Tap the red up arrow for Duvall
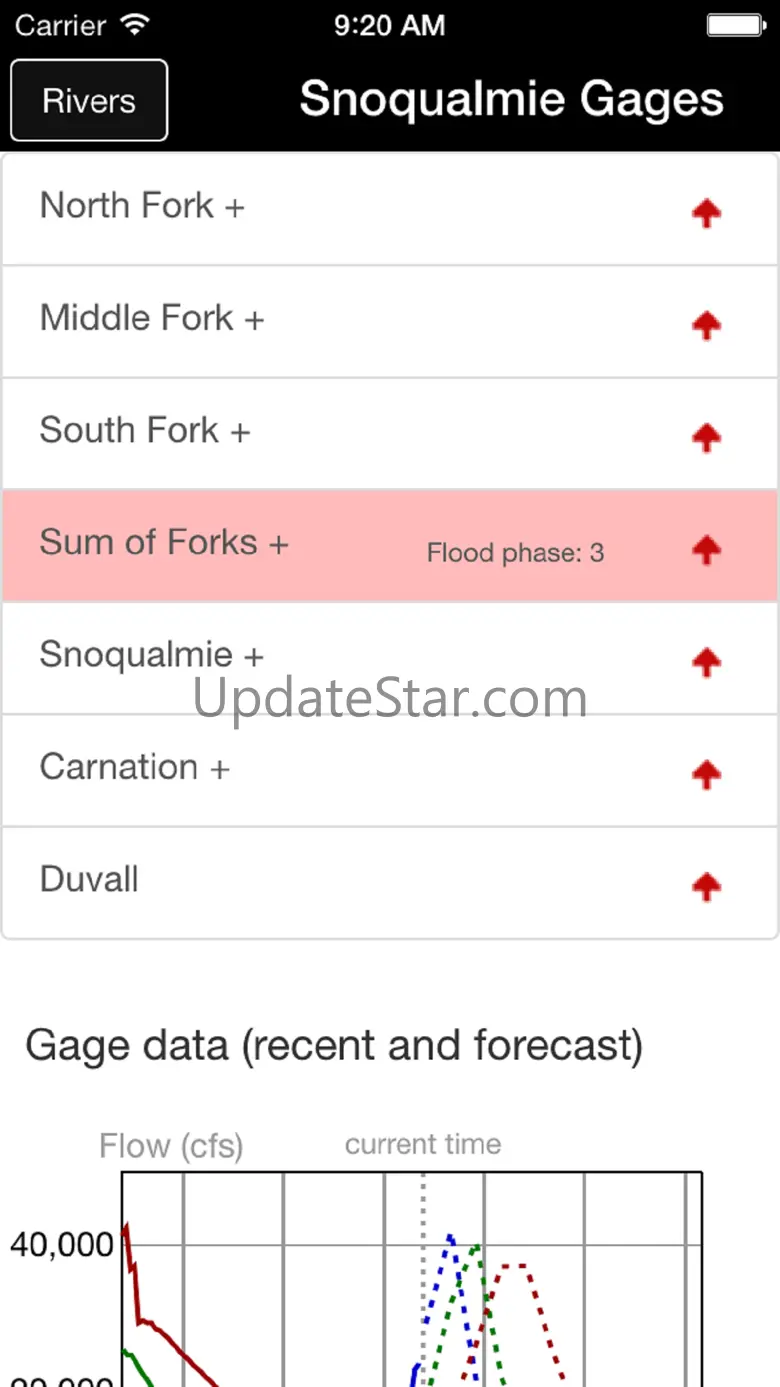Screen dimensions: 780x1387 [x=706, y=884]
